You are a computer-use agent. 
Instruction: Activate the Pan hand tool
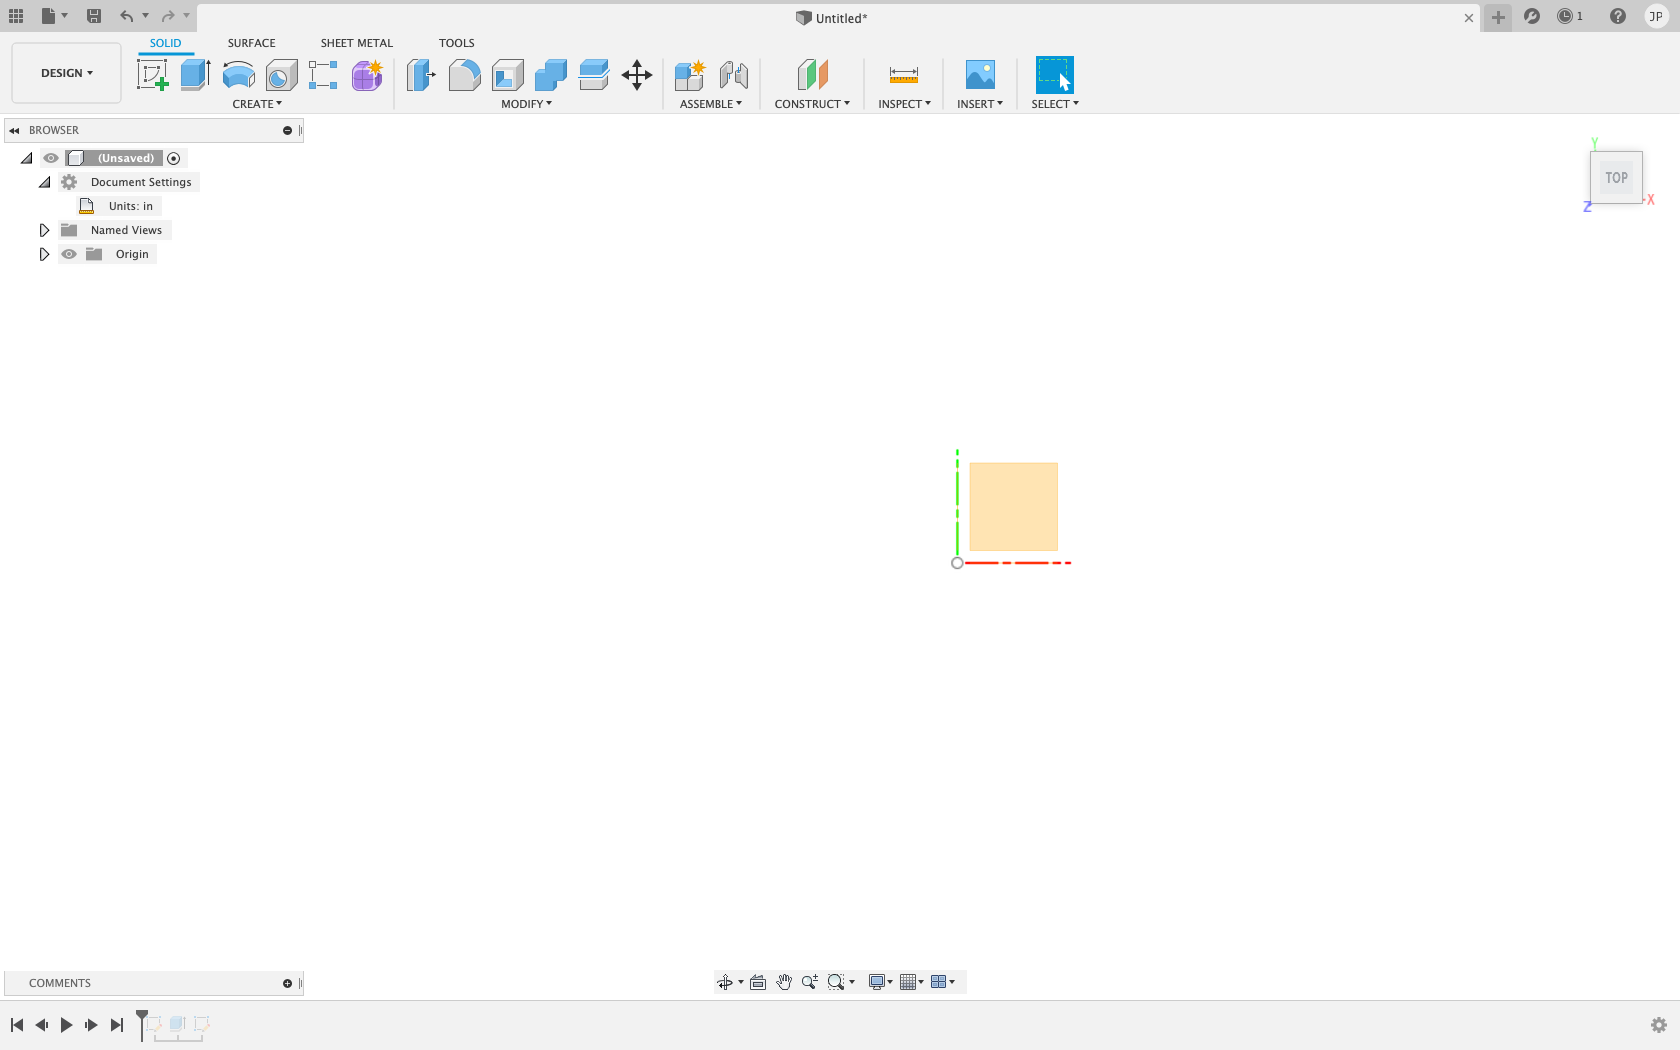click(x=784, y=982)
